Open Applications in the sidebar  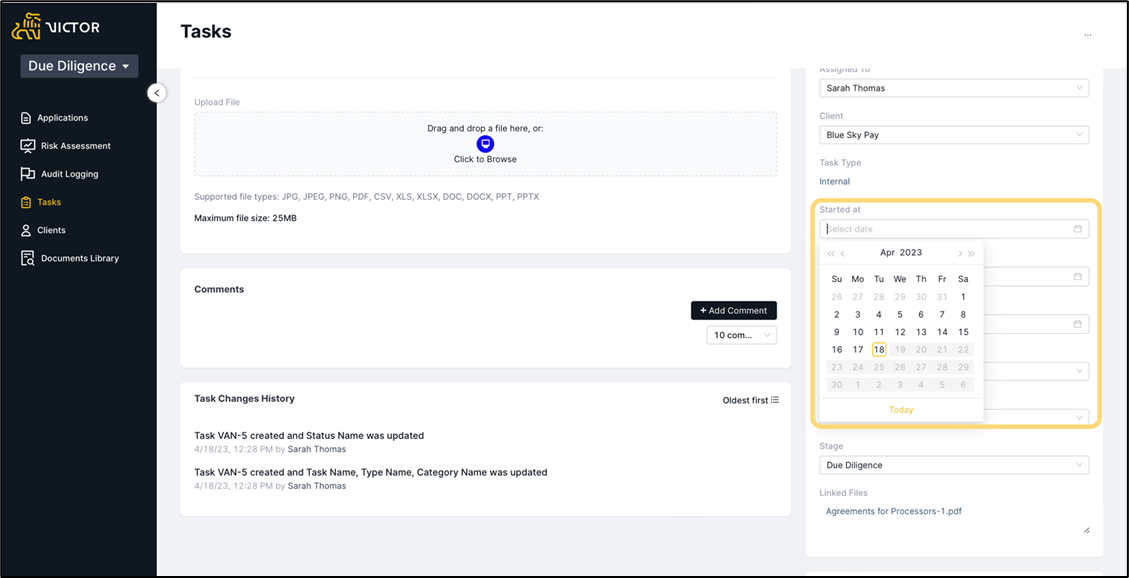point(63,118)
